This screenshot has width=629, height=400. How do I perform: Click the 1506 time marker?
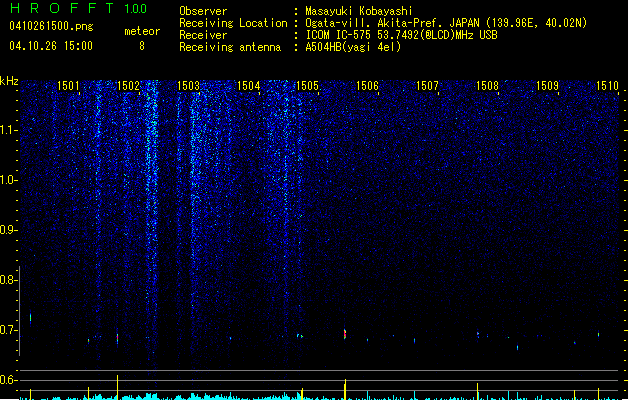[x=367, y=86]
